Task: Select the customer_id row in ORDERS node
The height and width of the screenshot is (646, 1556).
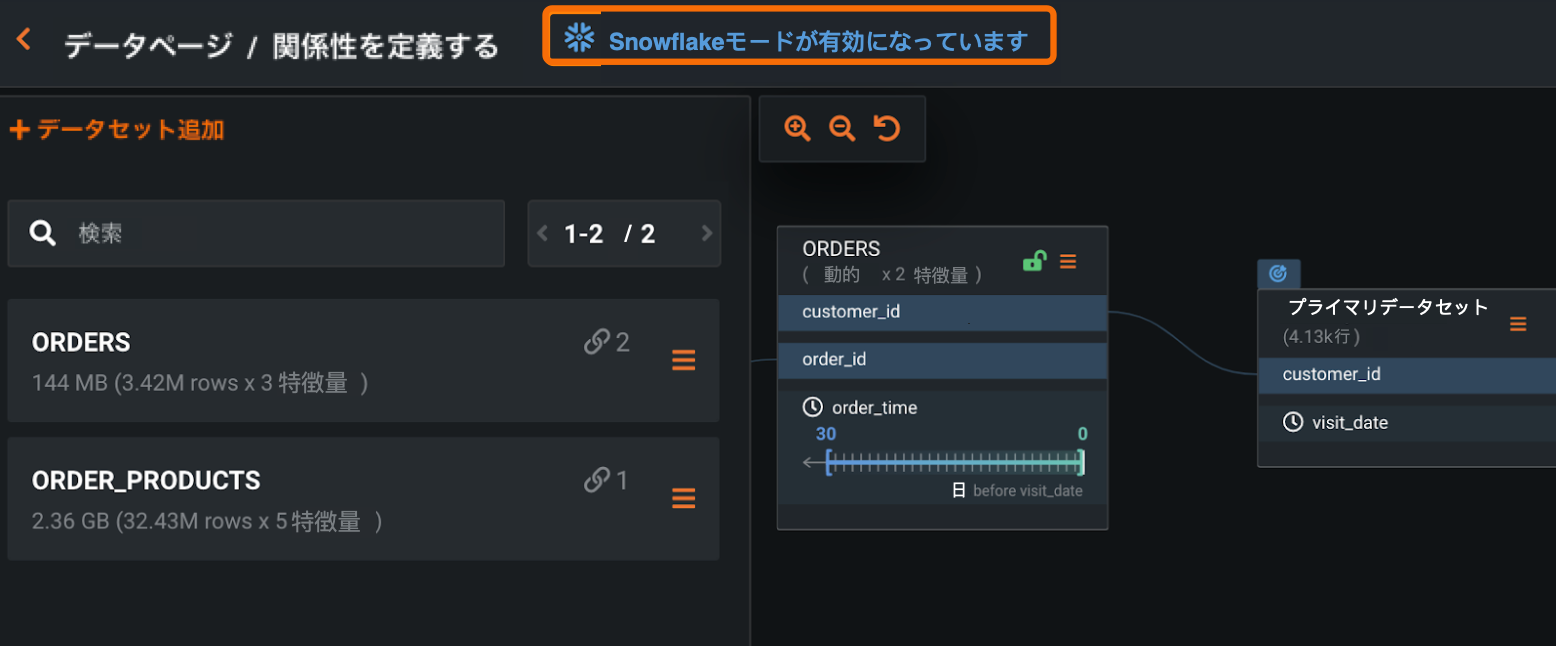Action: 942,312
